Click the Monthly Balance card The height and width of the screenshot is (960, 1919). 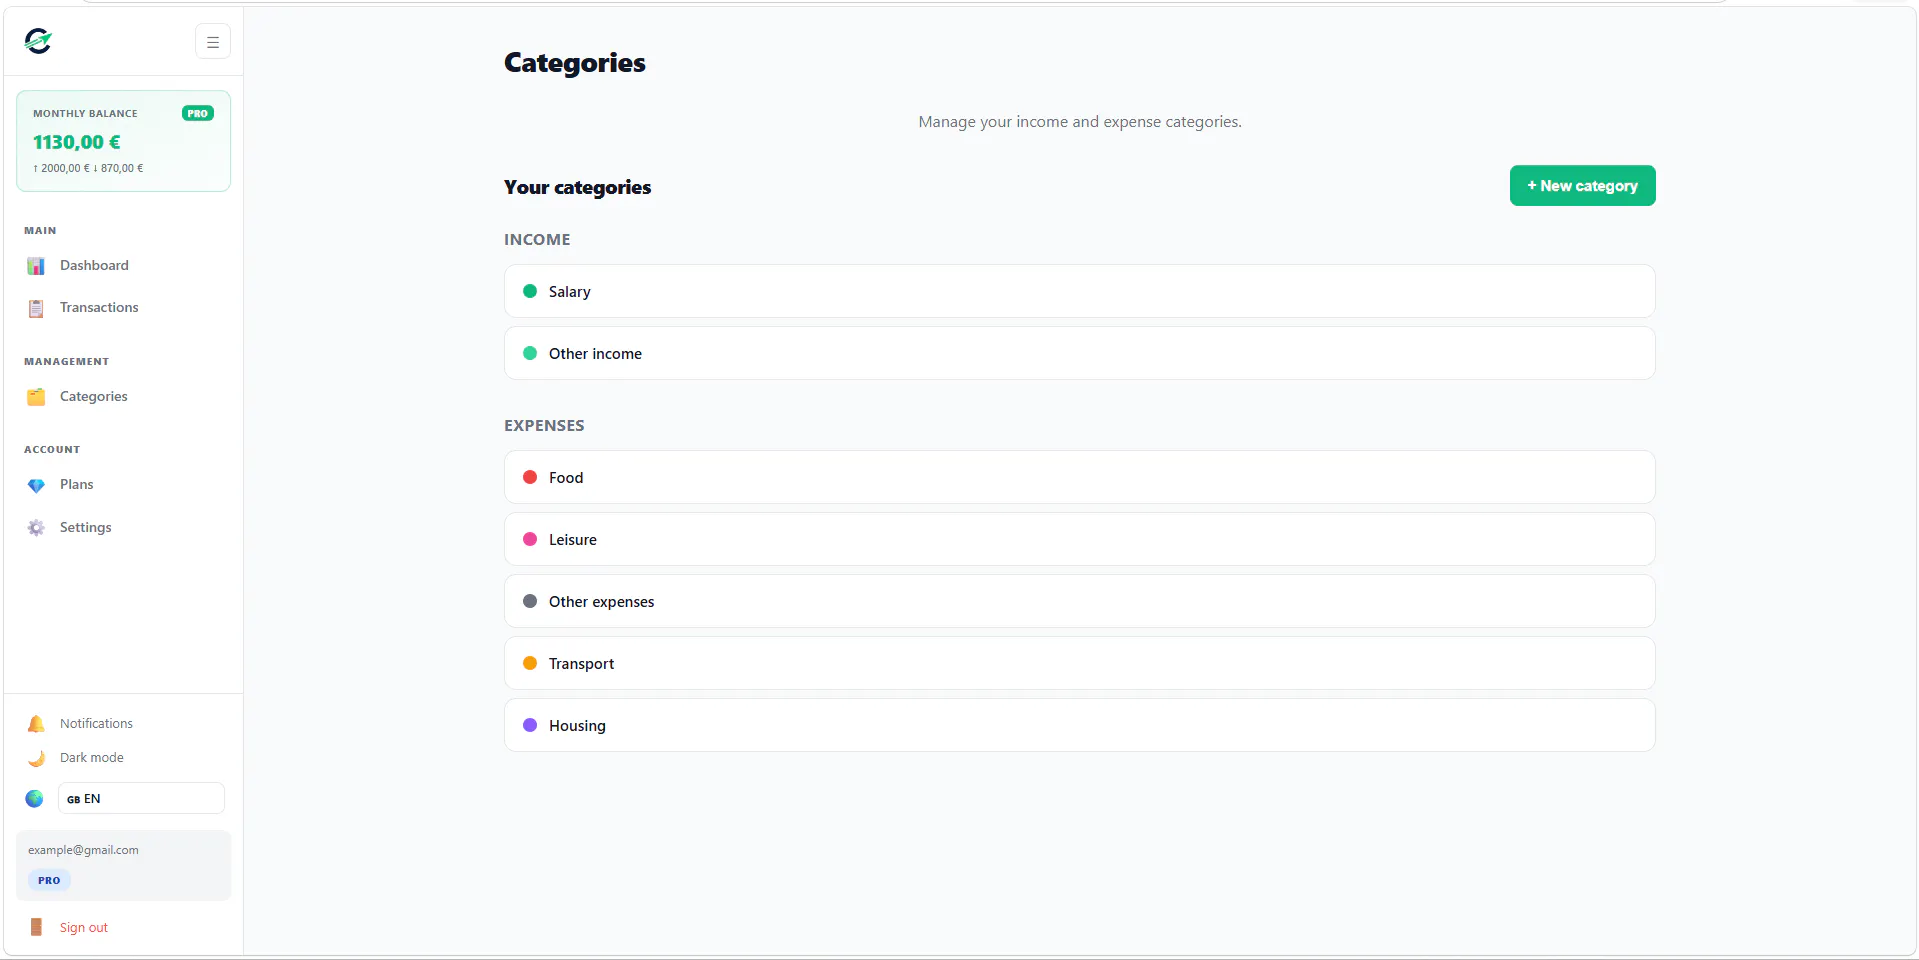[123, 141]
